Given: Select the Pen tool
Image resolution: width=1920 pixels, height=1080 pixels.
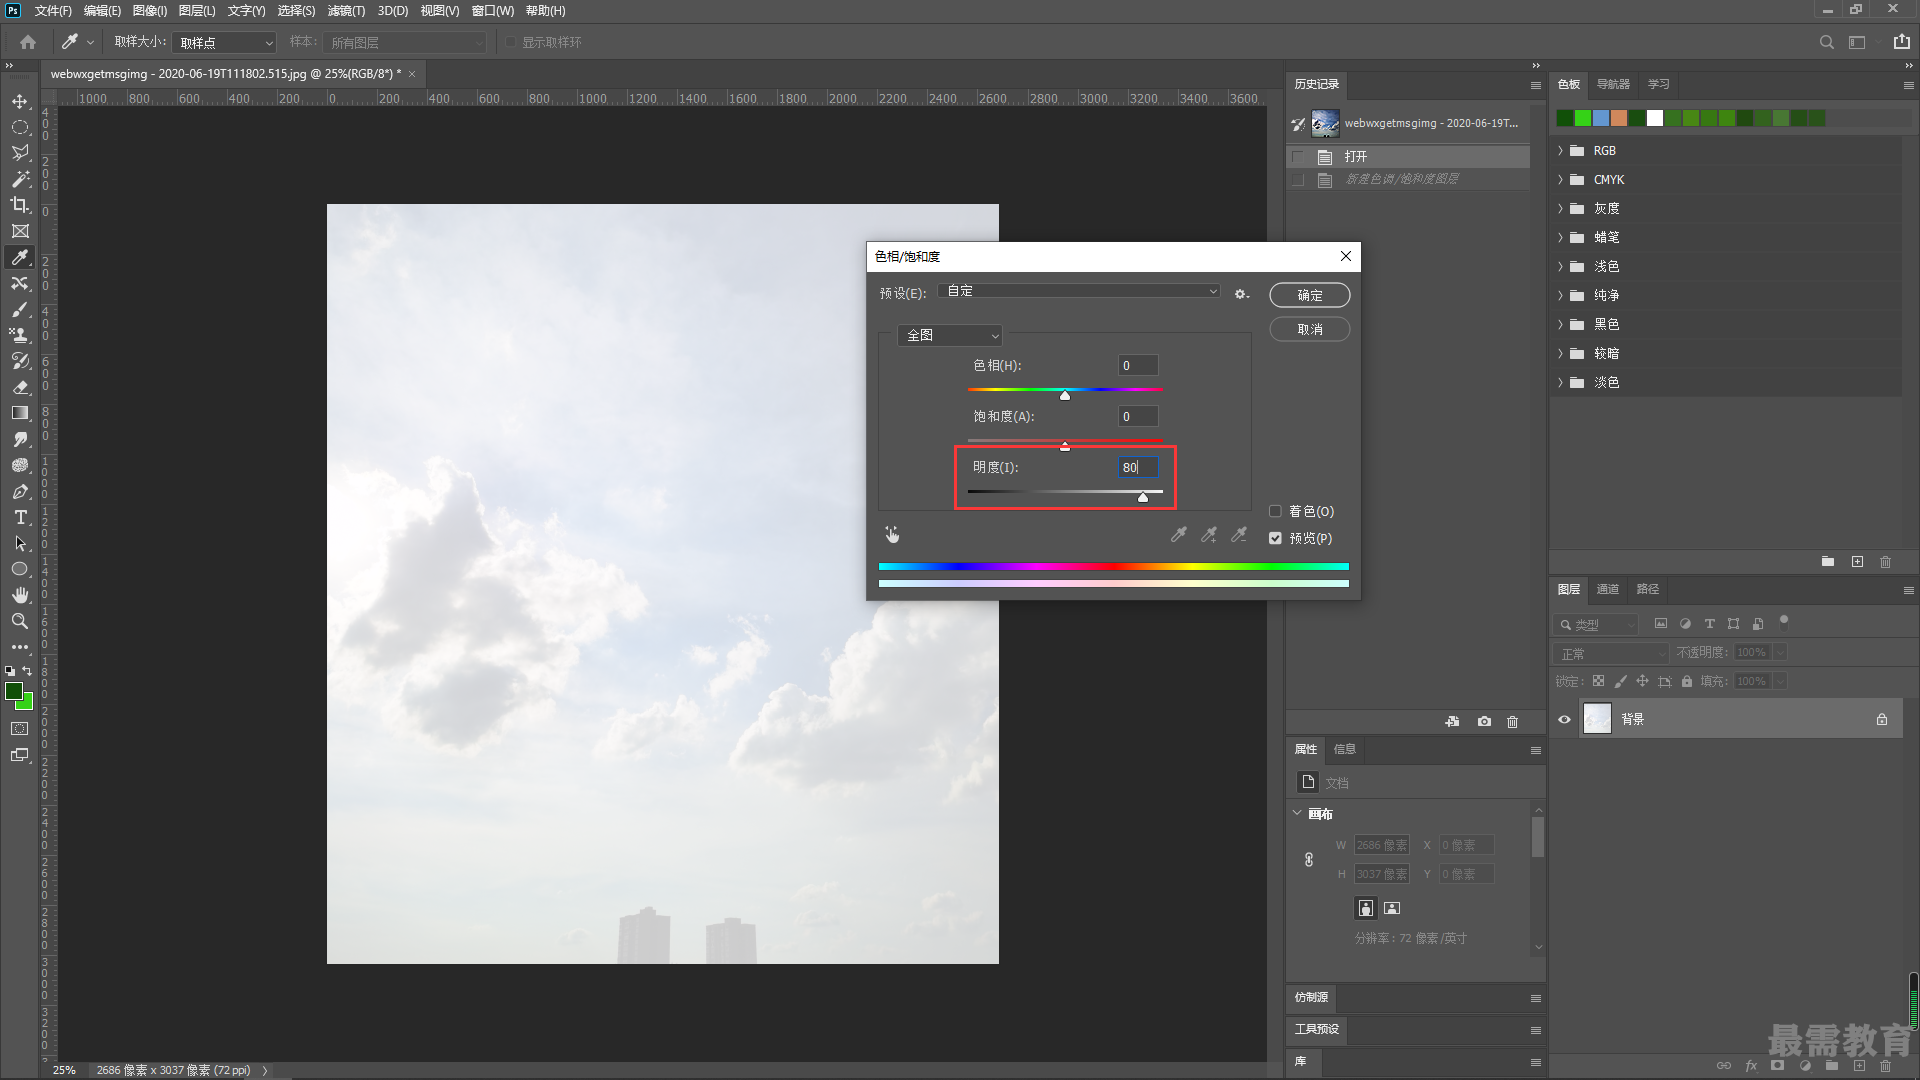Looking at the screenshot, I should pos(20,491).
